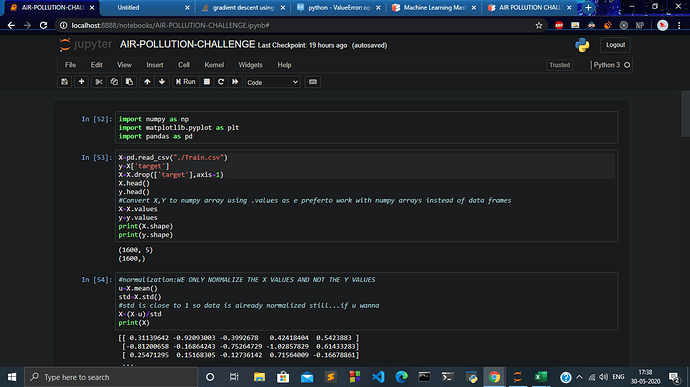Screen dimensions: 690x387
Task: Open File Explorer from taskbar
Action: click(x=259, y=377)
